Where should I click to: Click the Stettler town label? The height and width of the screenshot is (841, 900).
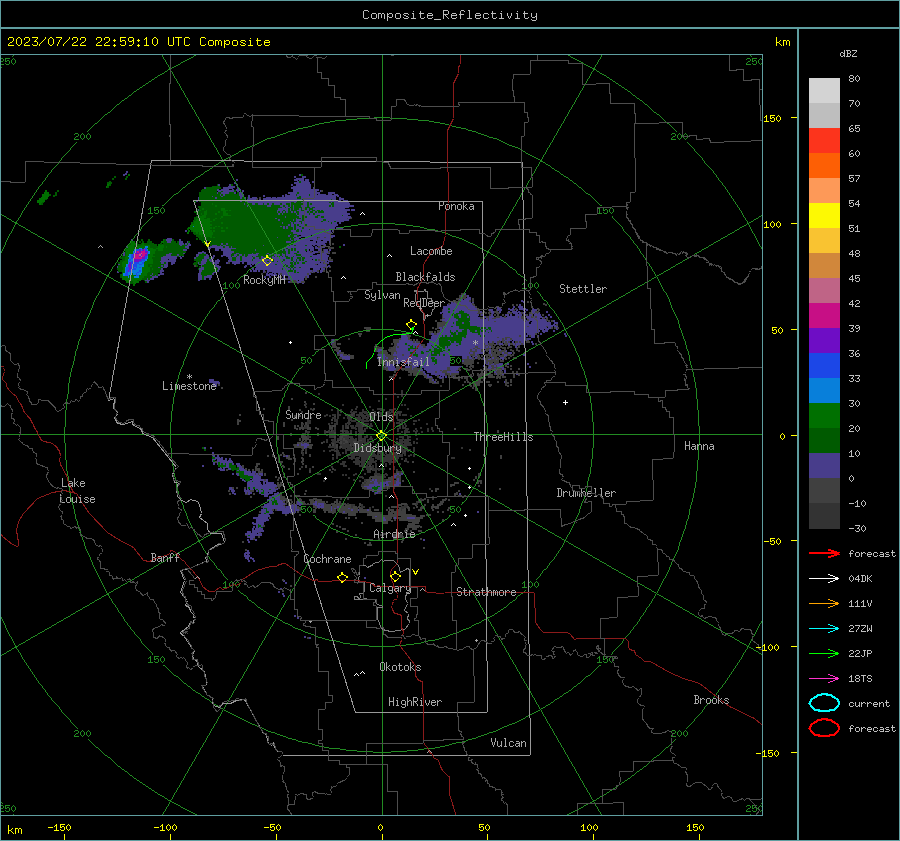[583, 289]
